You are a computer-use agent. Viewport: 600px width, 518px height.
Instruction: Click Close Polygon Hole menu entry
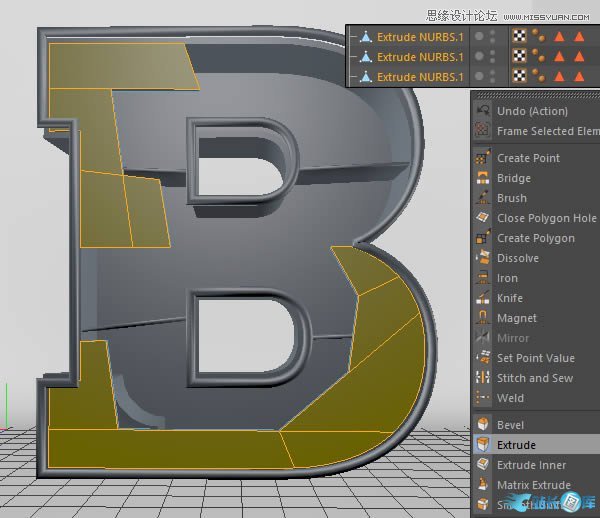[x=546, y=218]
